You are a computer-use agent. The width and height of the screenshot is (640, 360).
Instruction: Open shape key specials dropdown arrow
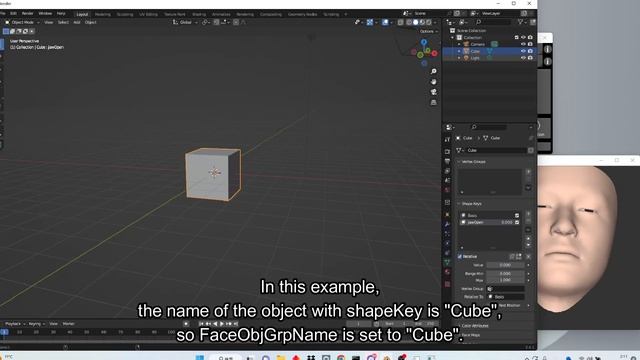coord(528,230)
